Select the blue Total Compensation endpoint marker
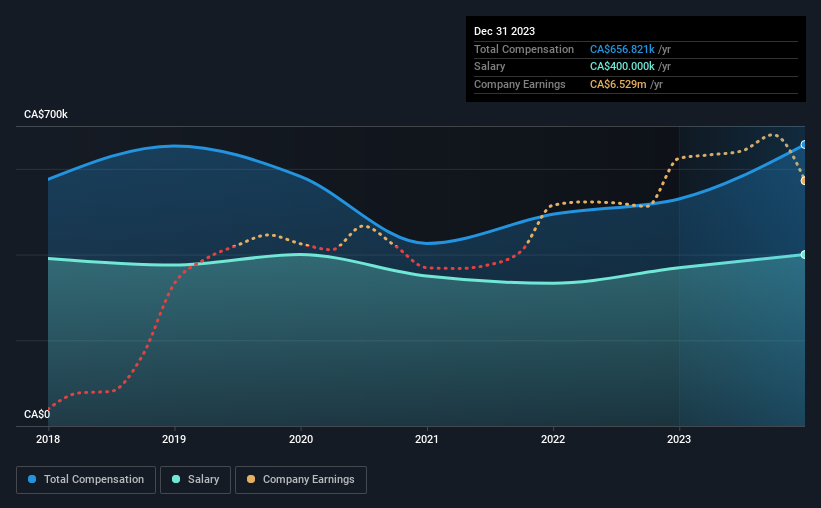 [804, 145]
